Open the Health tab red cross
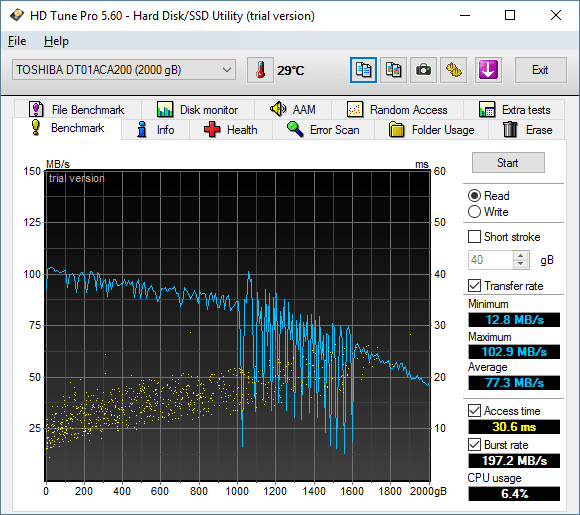The width and height of the screenshot is (580, 515). click(212, 130)
